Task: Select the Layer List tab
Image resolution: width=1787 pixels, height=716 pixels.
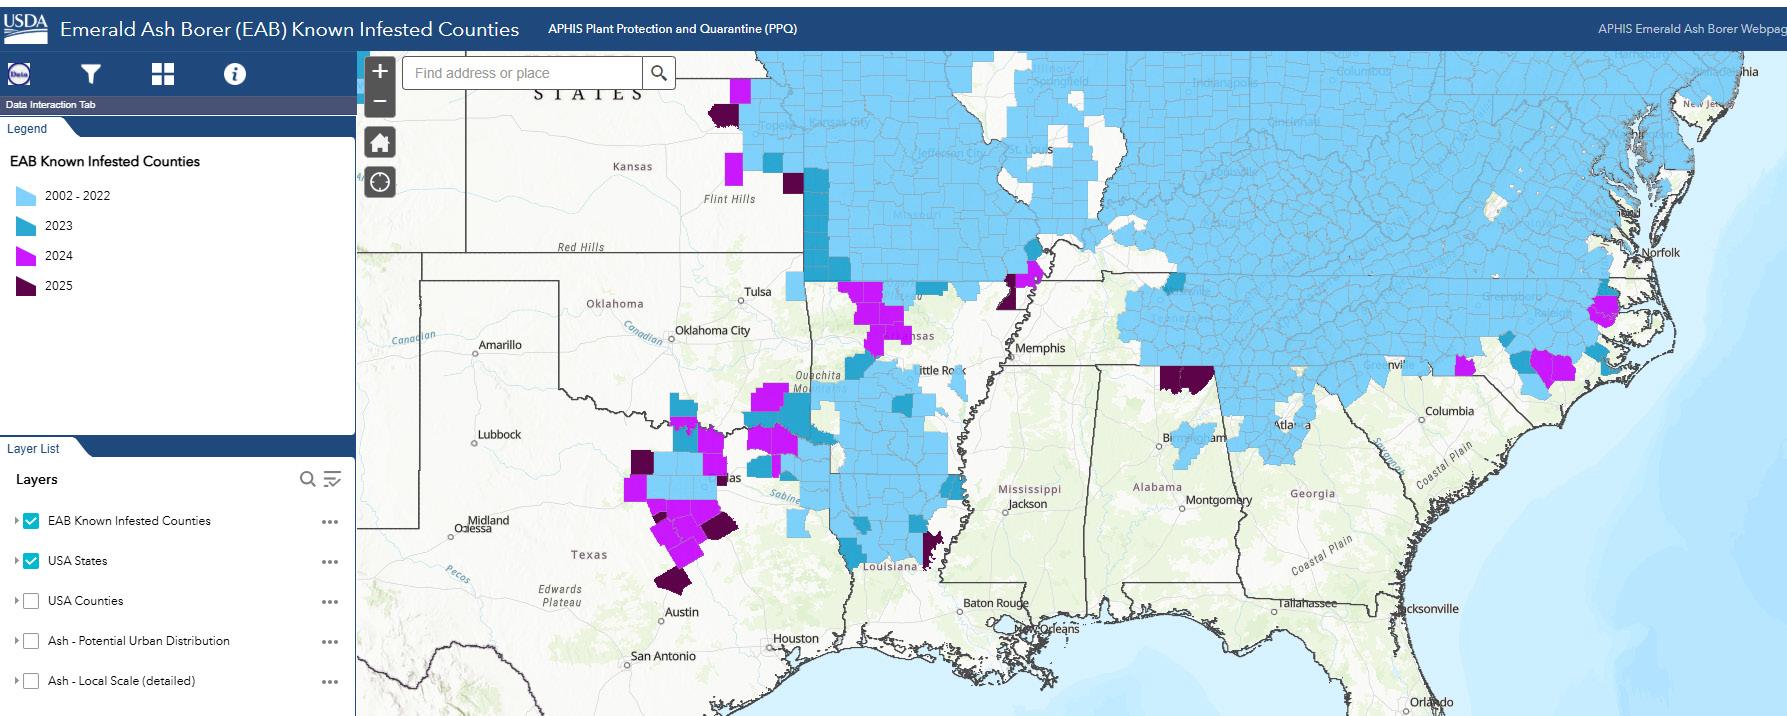Action: coord(33,448)
